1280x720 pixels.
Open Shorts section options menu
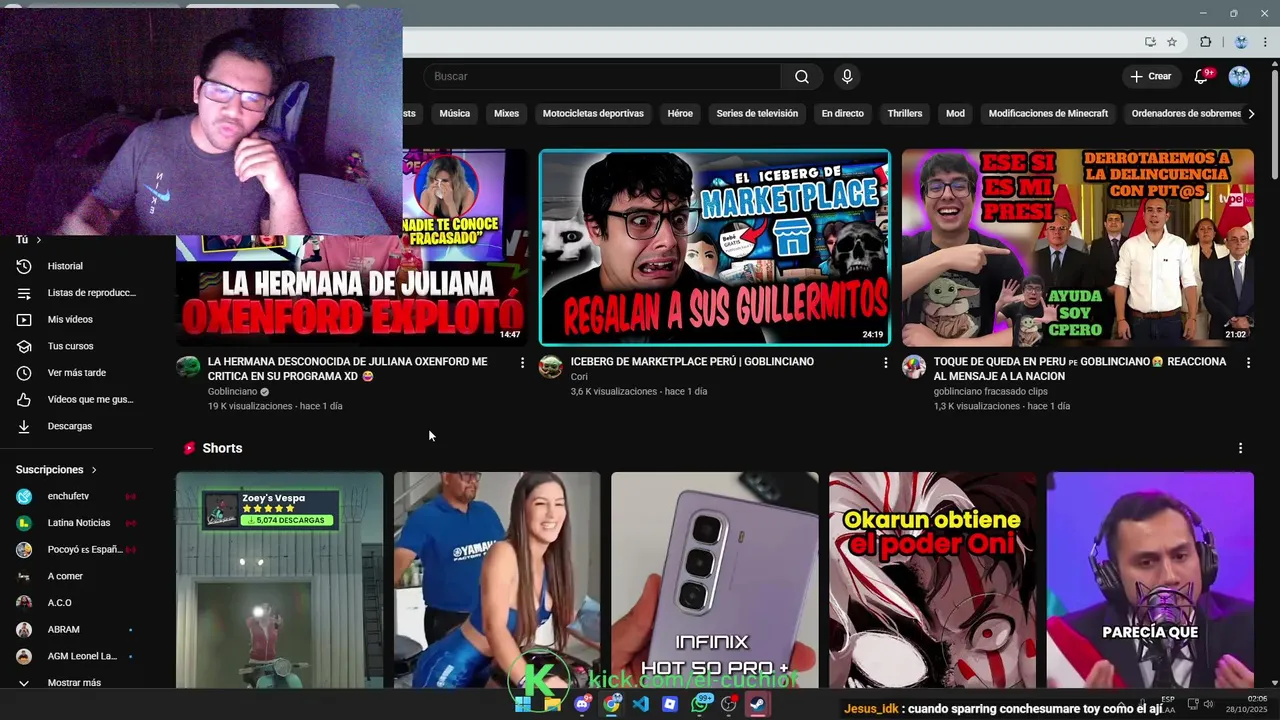(1240, 448)
